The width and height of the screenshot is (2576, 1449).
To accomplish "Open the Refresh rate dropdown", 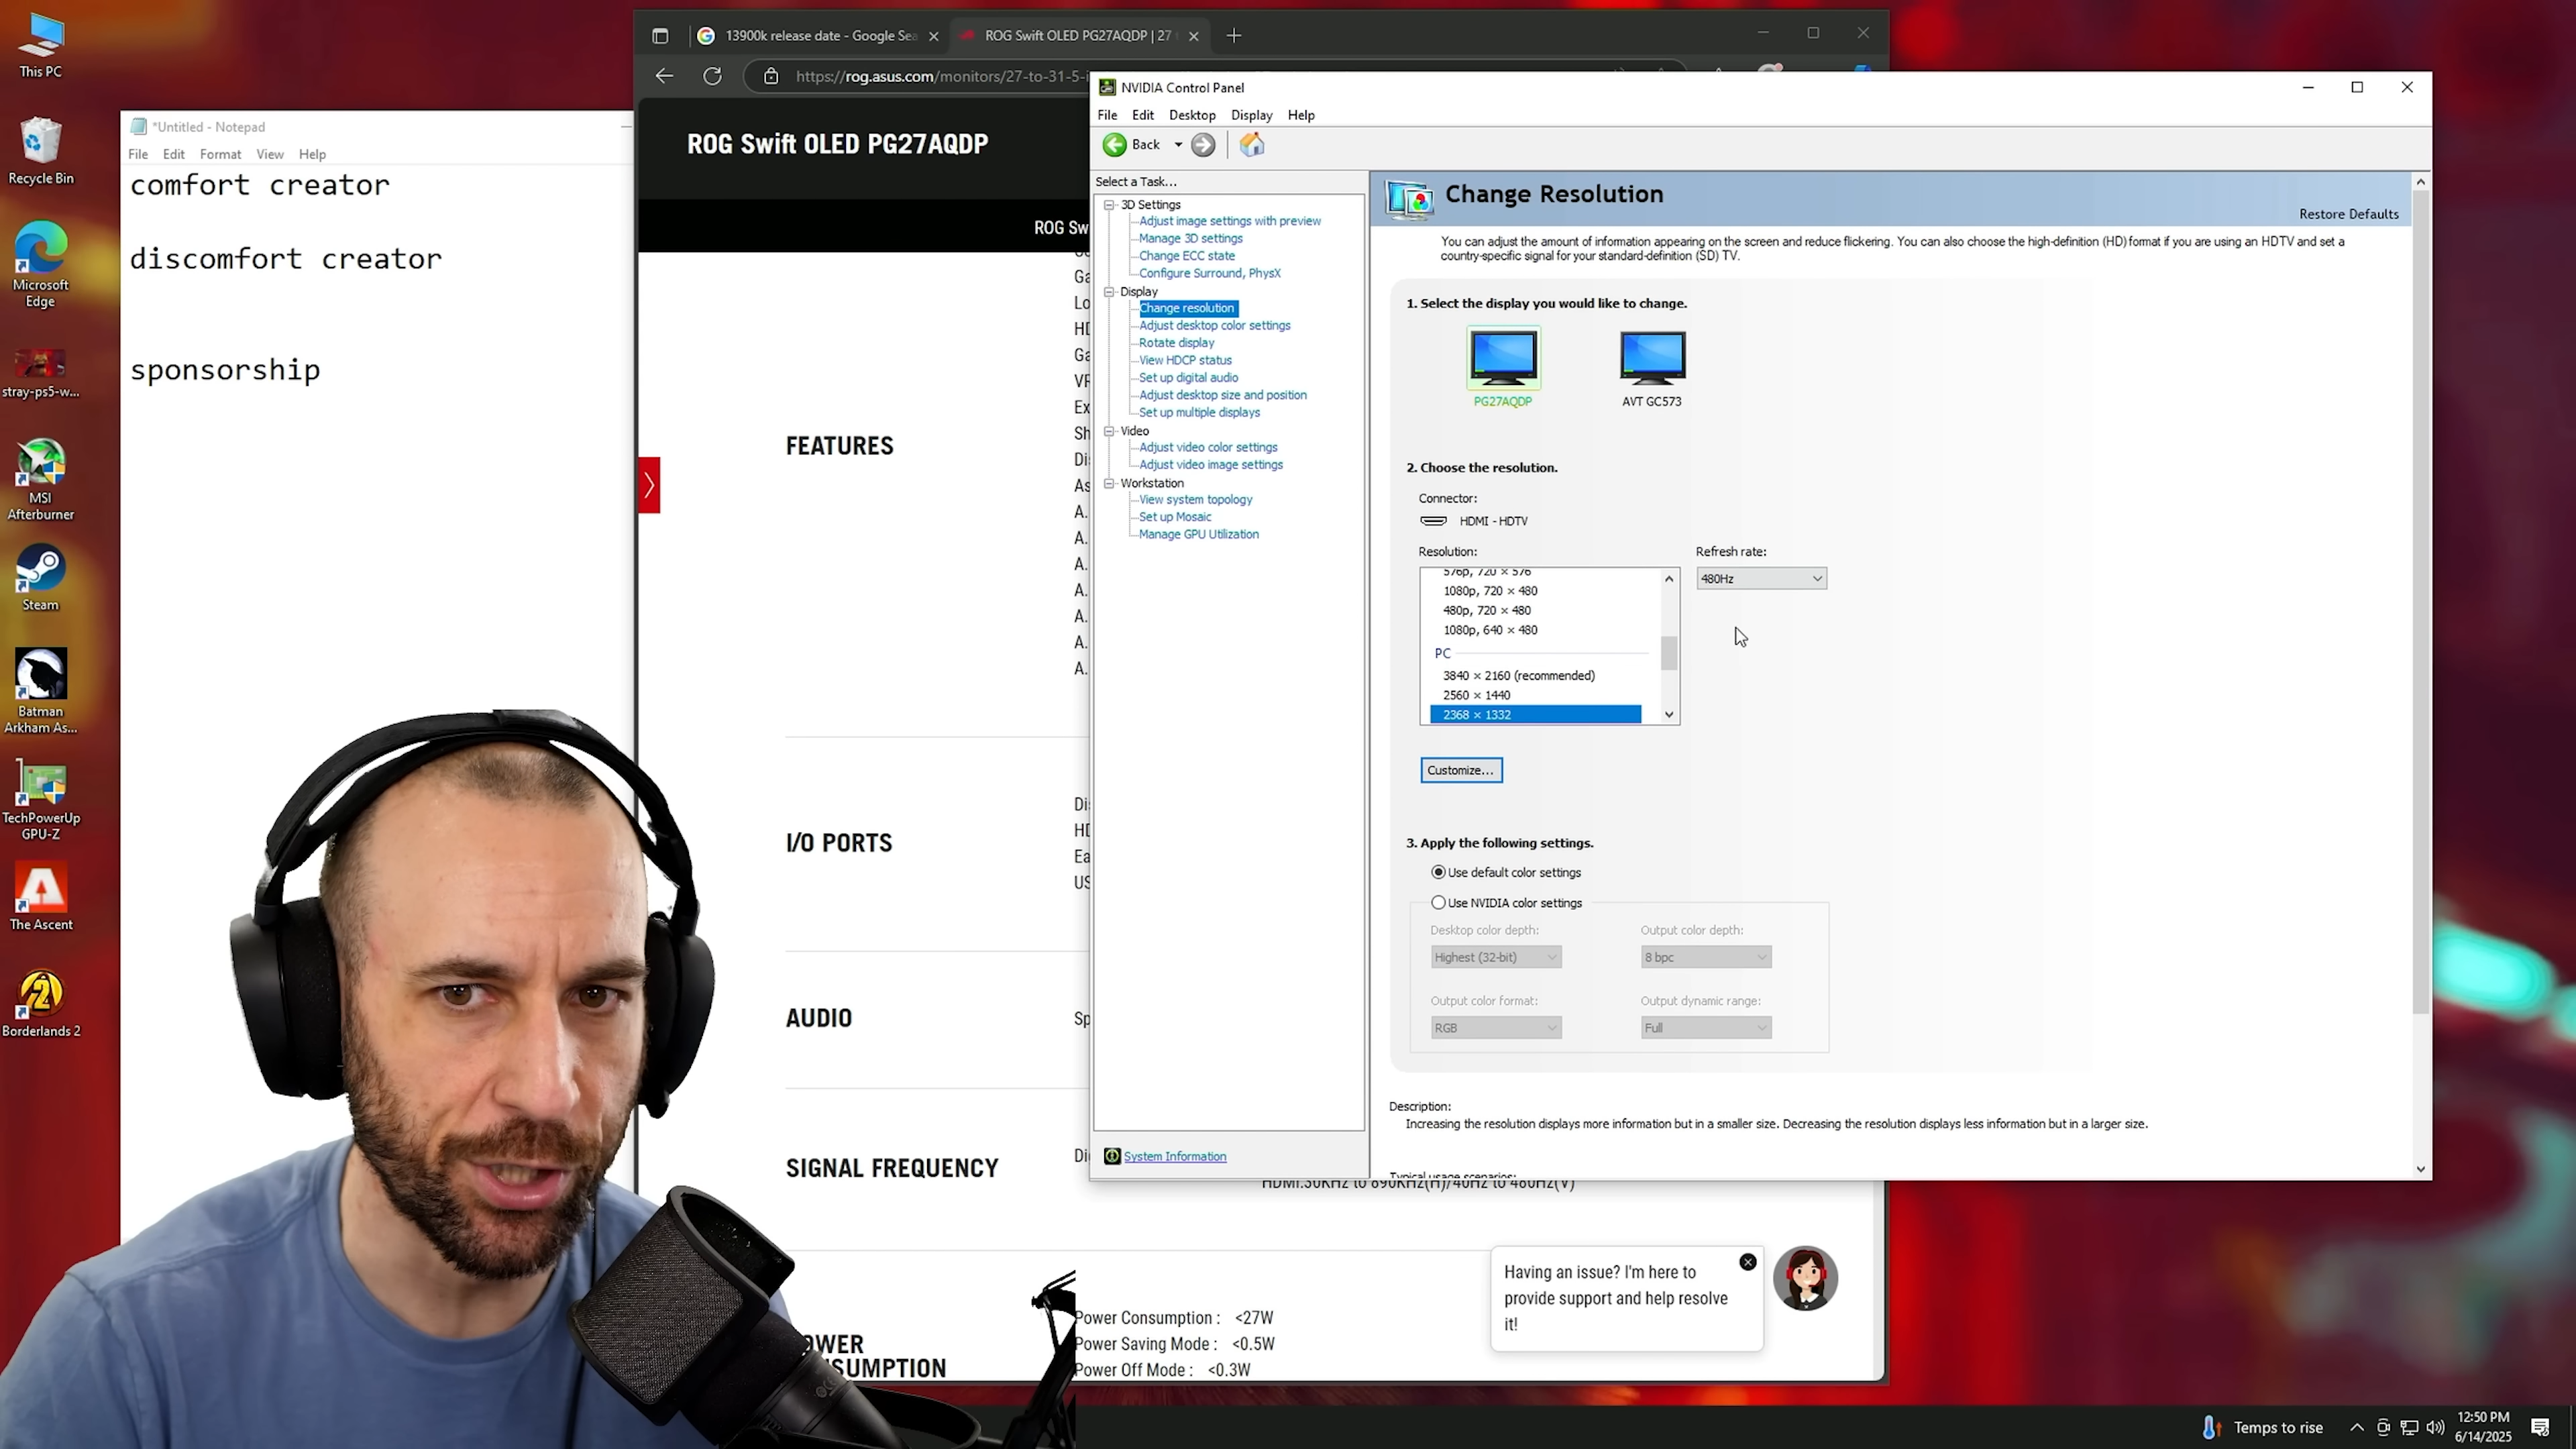I will [x=1761, y=579].
